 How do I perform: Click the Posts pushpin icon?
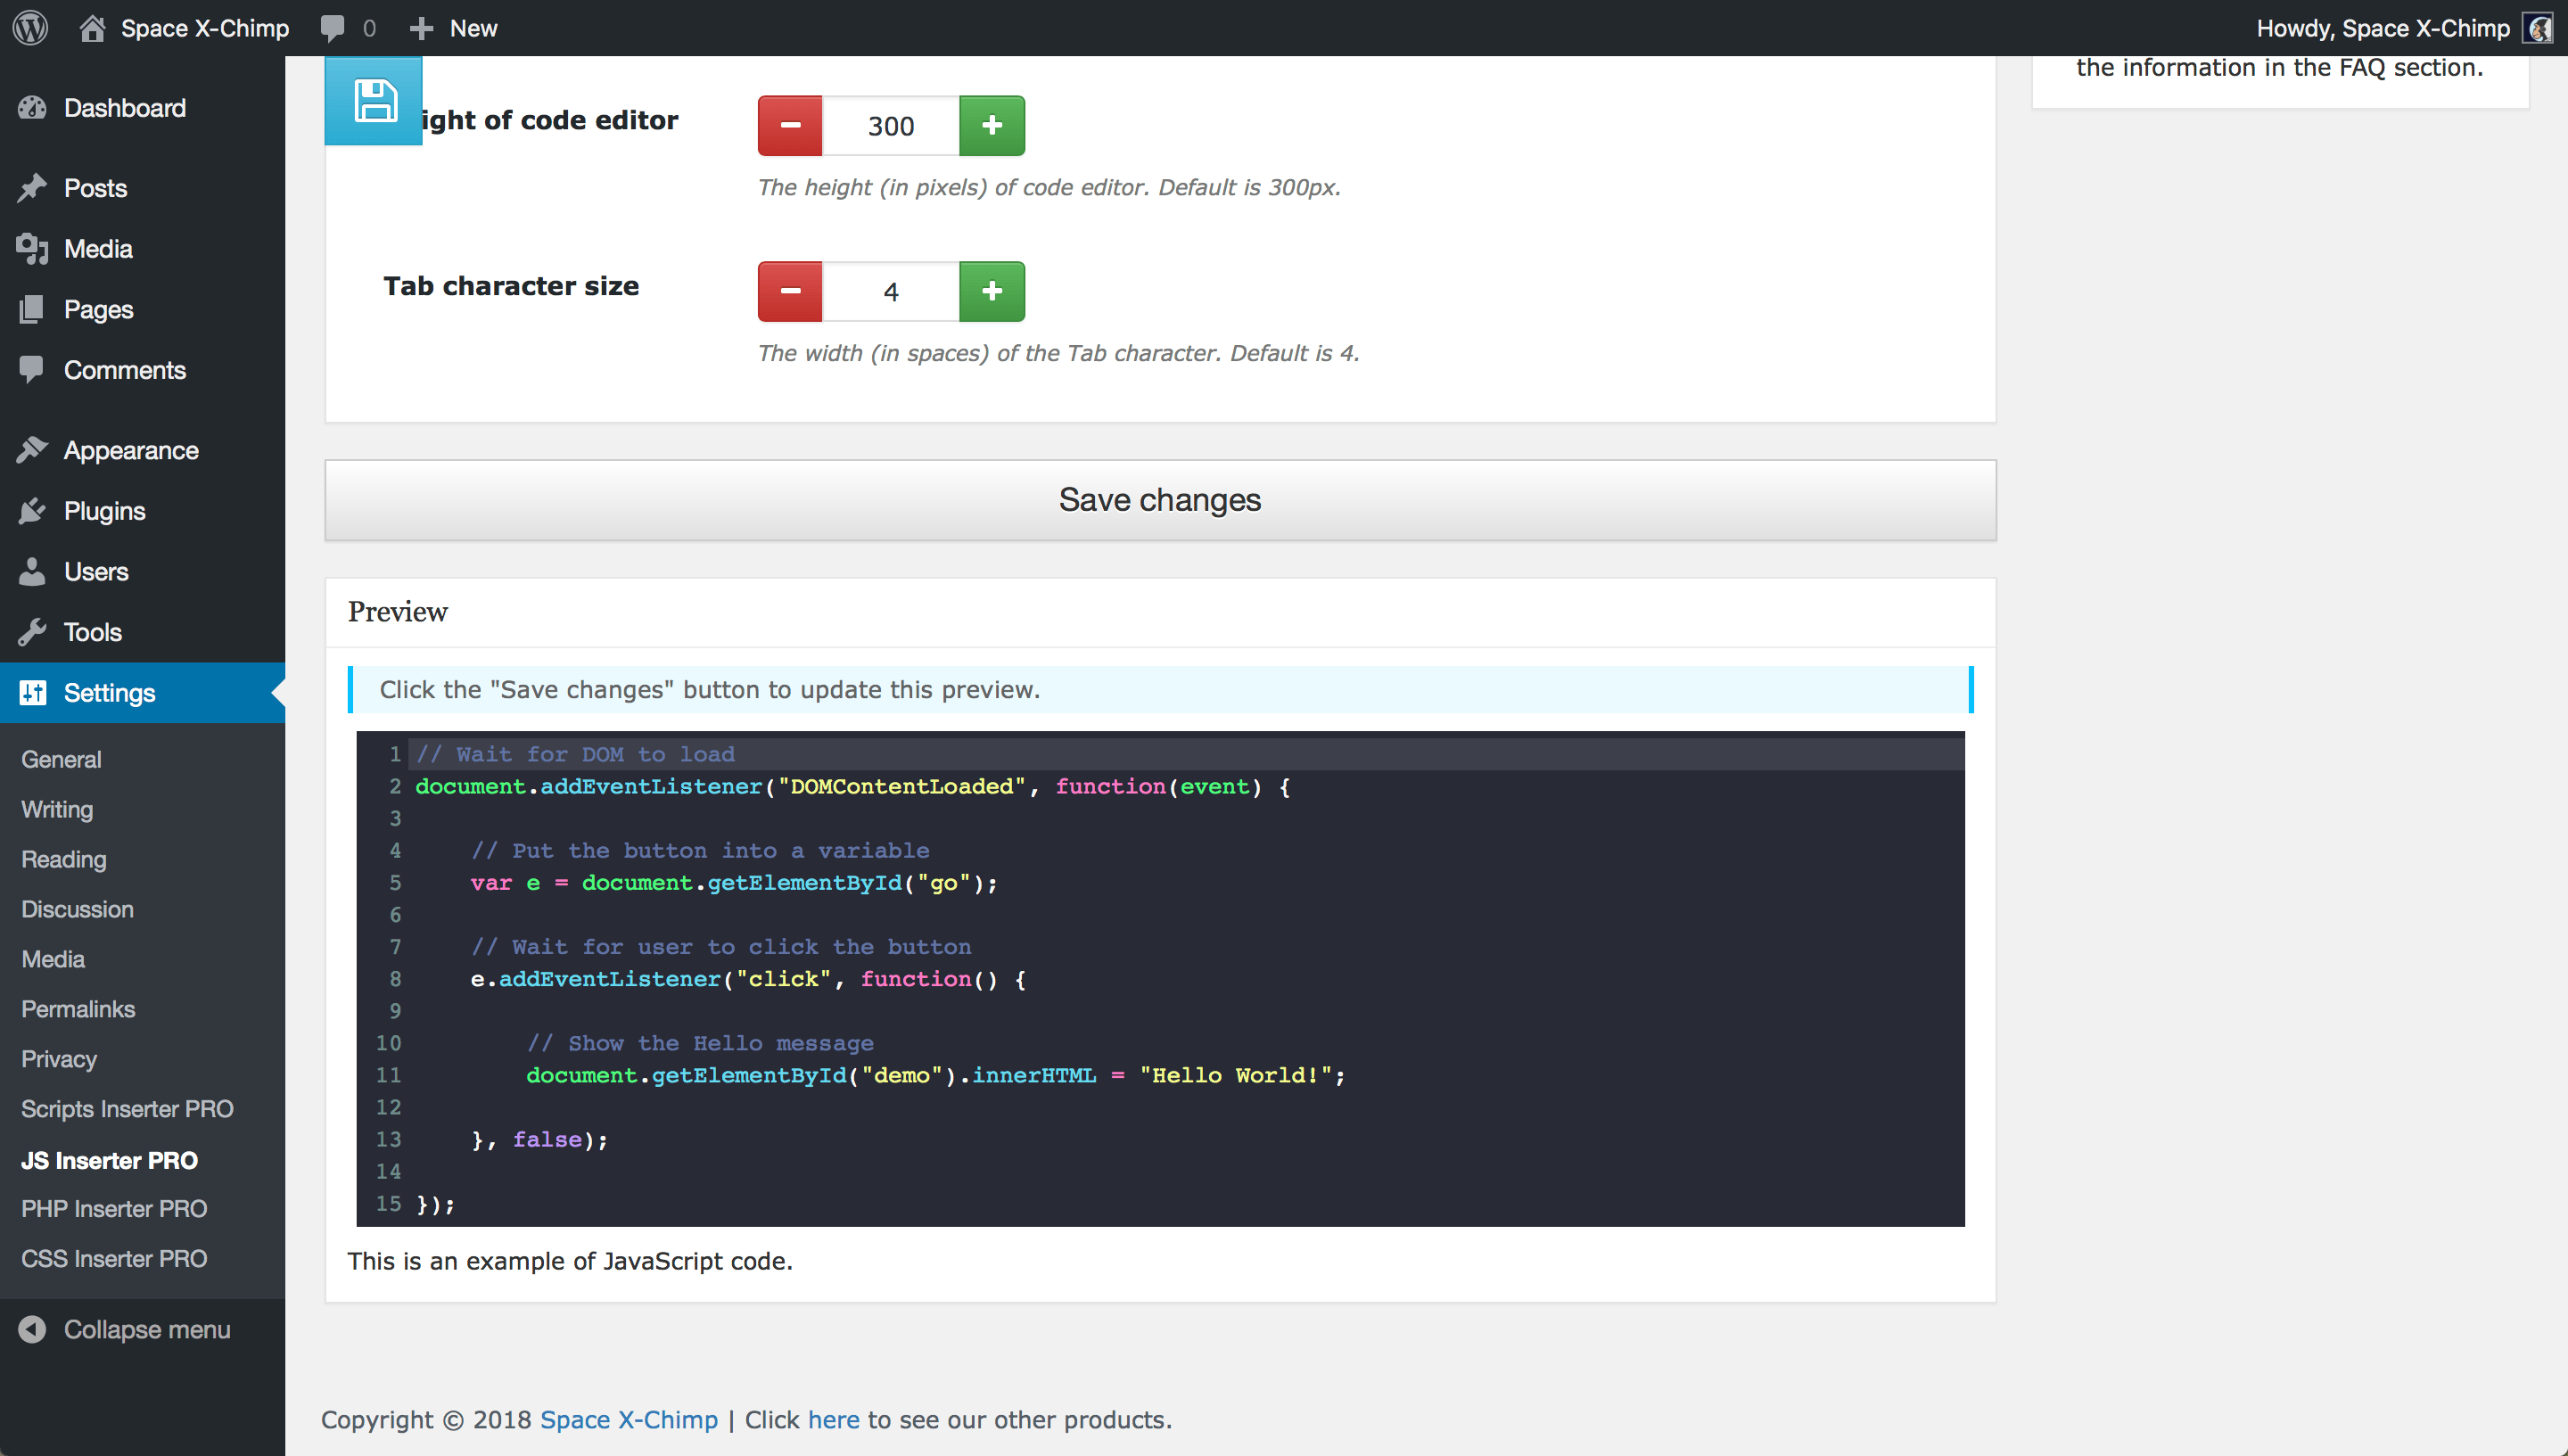[32, 188]
